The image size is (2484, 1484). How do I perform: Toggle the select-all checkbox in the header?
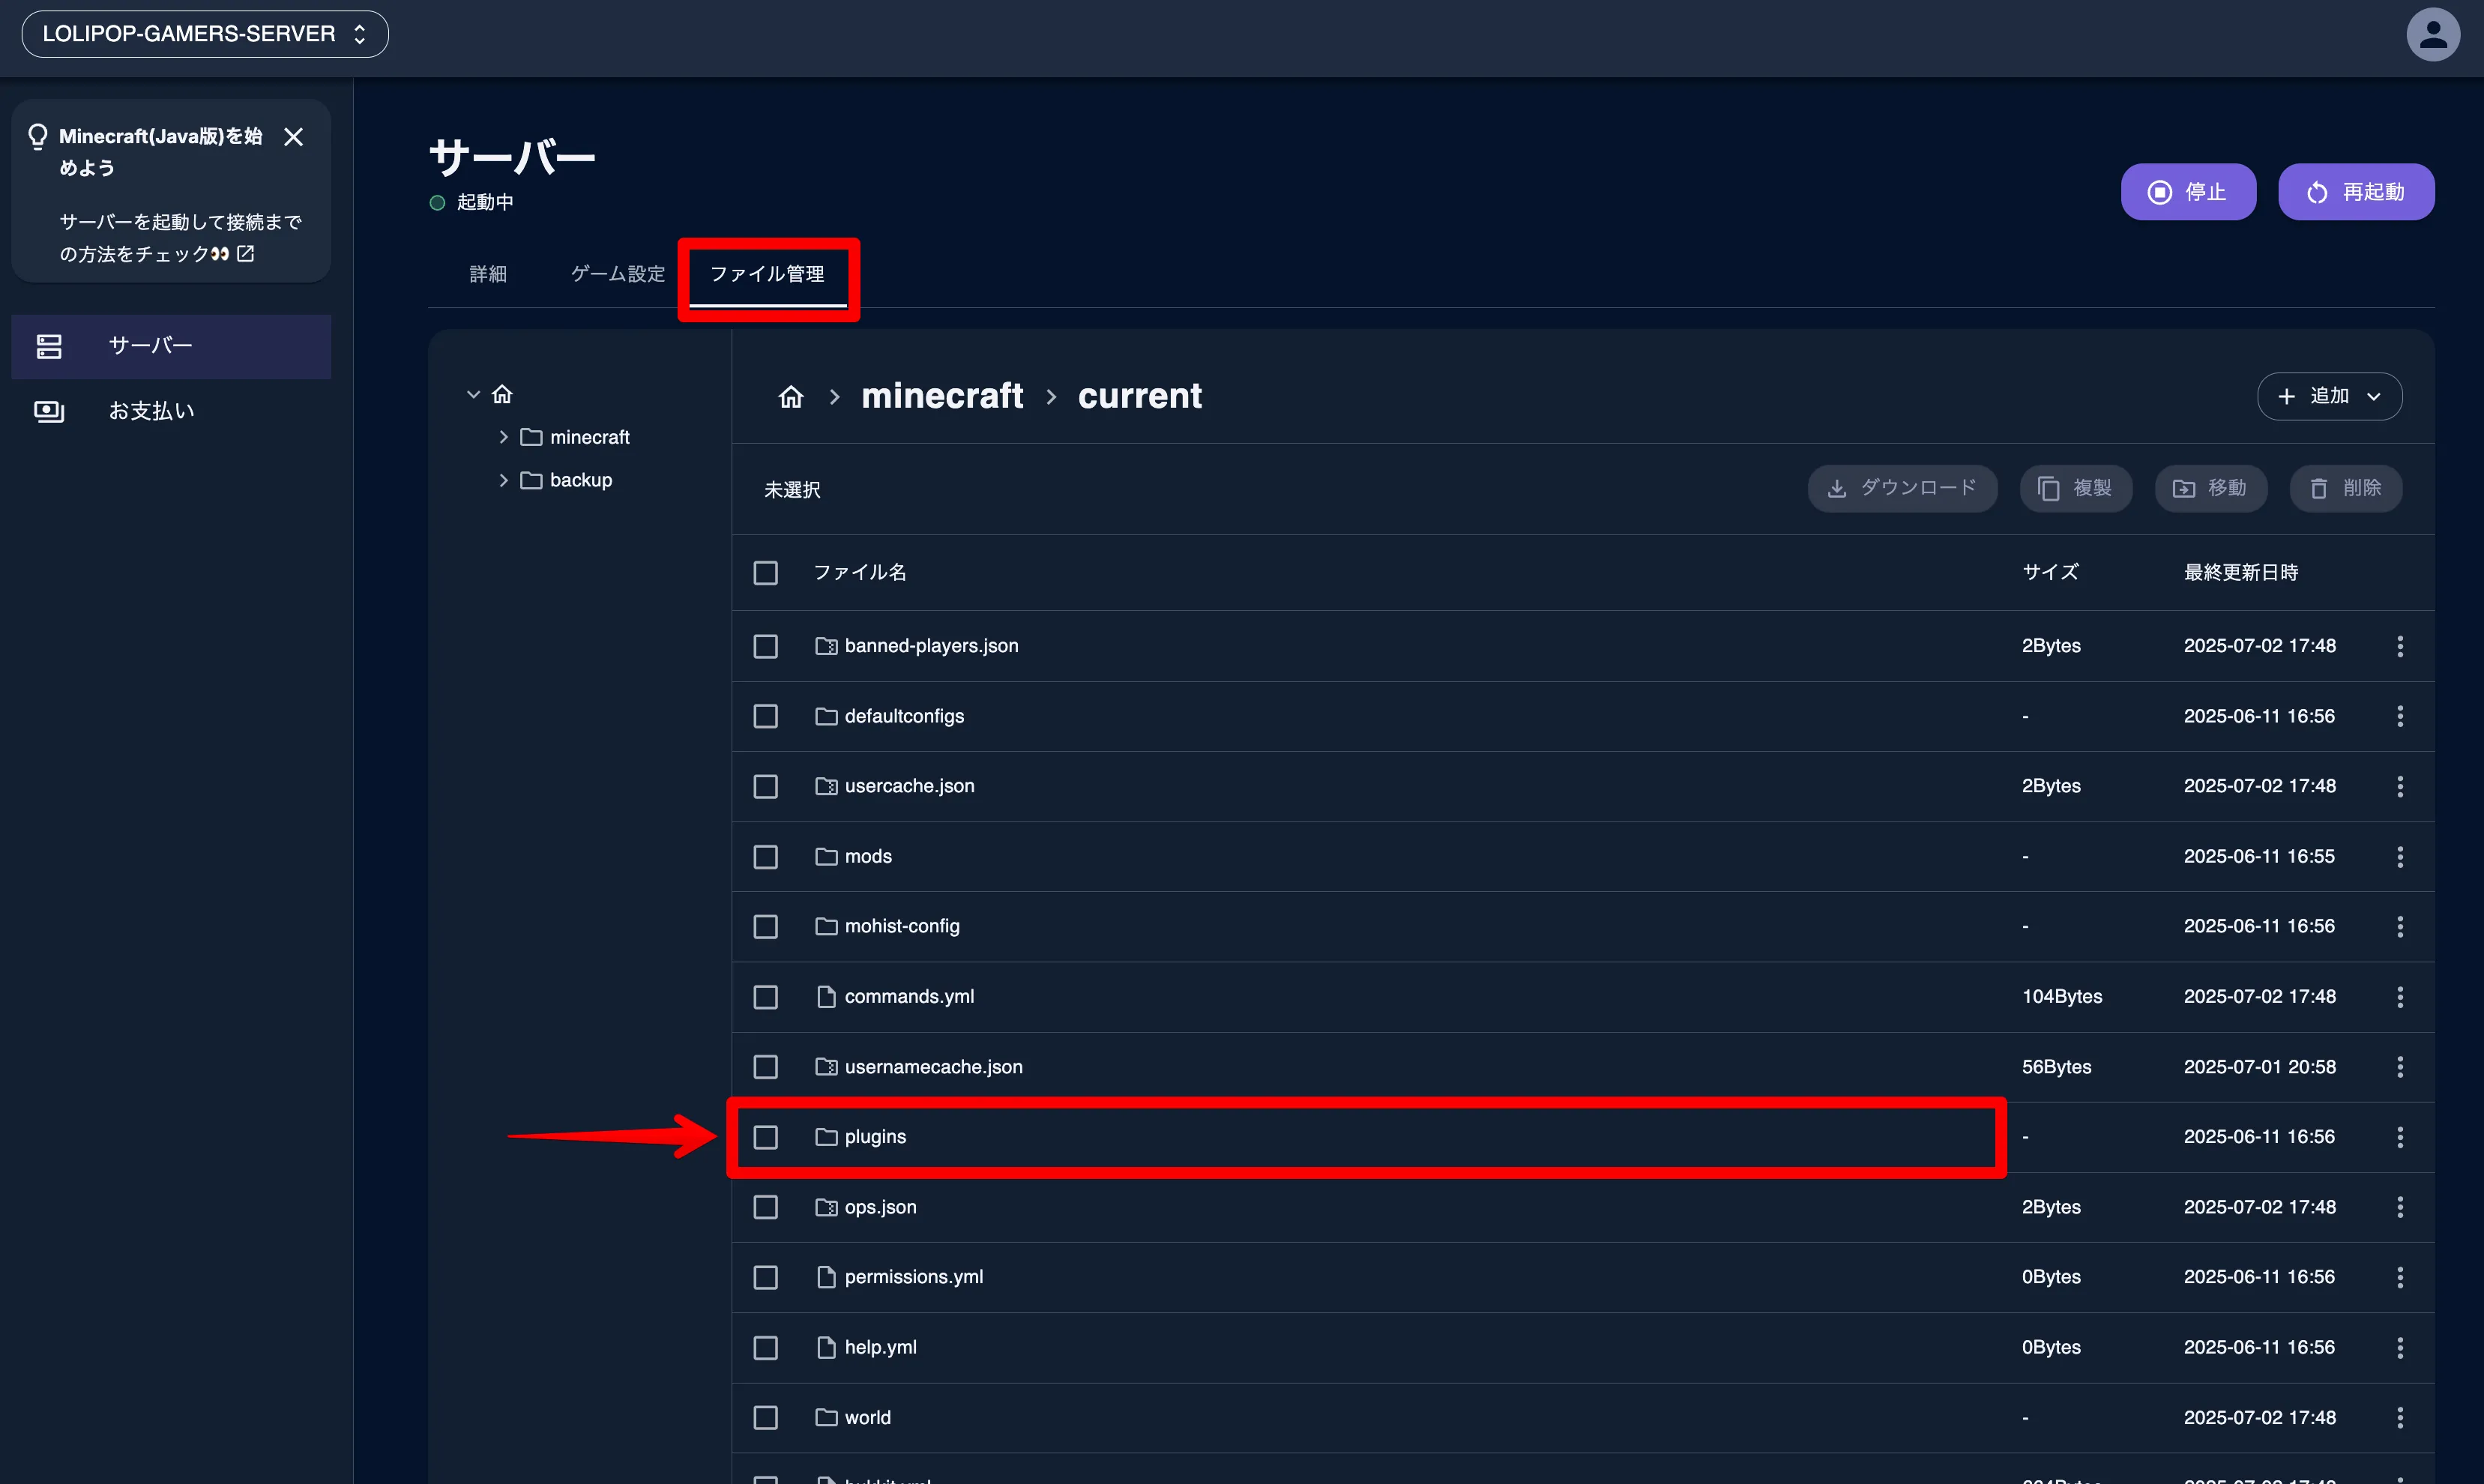(x=766, y=573)
